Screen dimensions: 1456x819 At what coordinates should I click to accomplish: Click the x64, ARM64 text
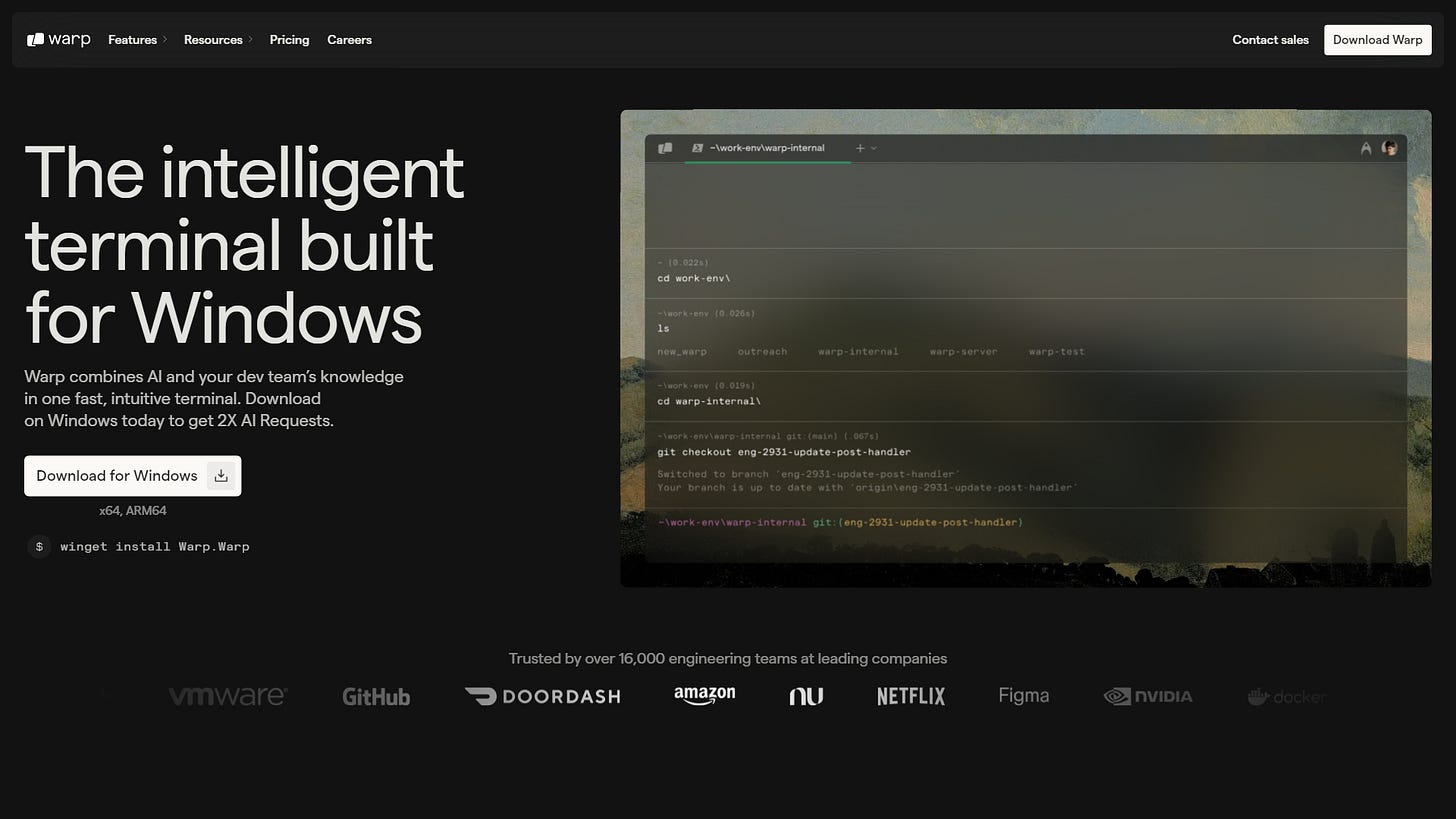pos(133,511)
